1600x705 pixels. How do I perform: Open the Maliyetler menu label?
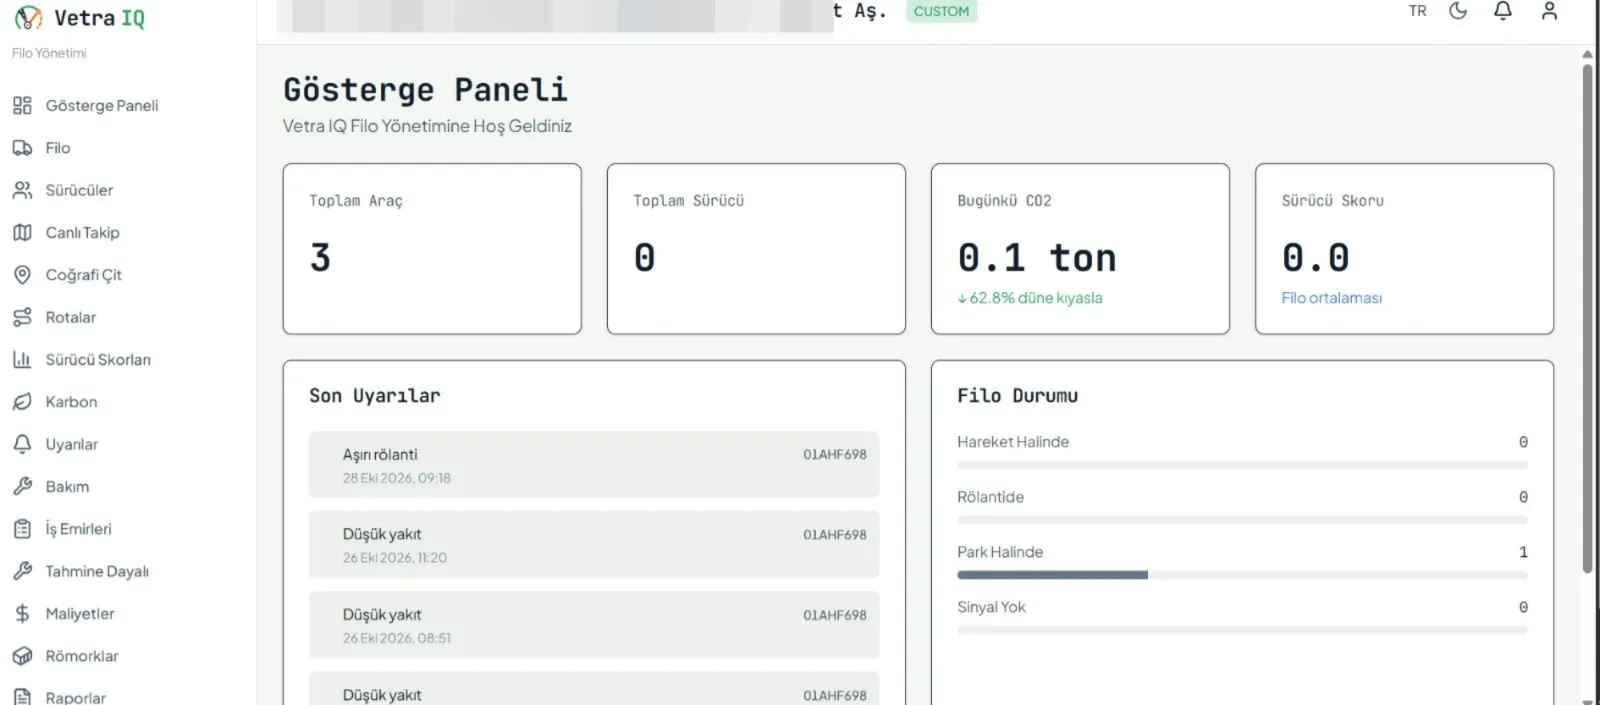pos(80,613)
